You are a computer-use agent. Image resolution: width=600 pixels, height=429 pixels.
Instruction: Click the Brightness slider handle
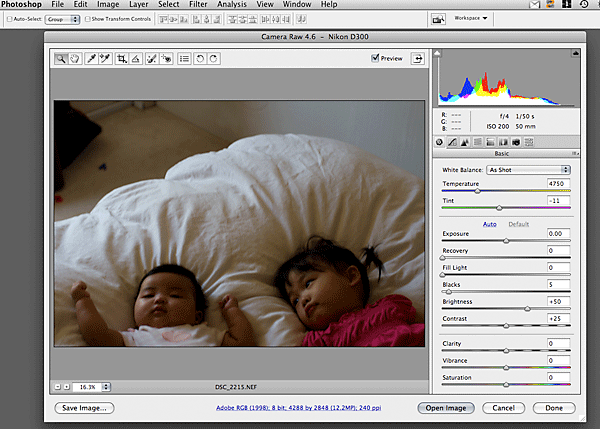527,309
